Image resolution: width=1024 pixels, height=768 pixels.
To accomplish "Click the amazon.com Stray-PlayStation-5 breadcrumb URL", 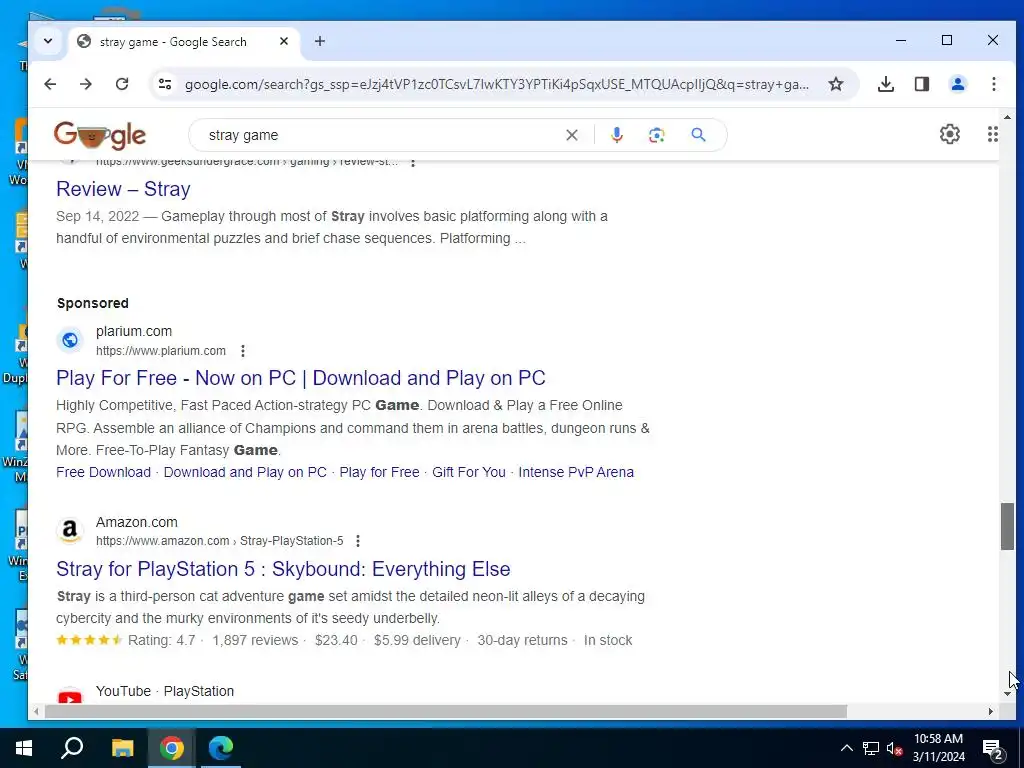I will click(219, 541).
